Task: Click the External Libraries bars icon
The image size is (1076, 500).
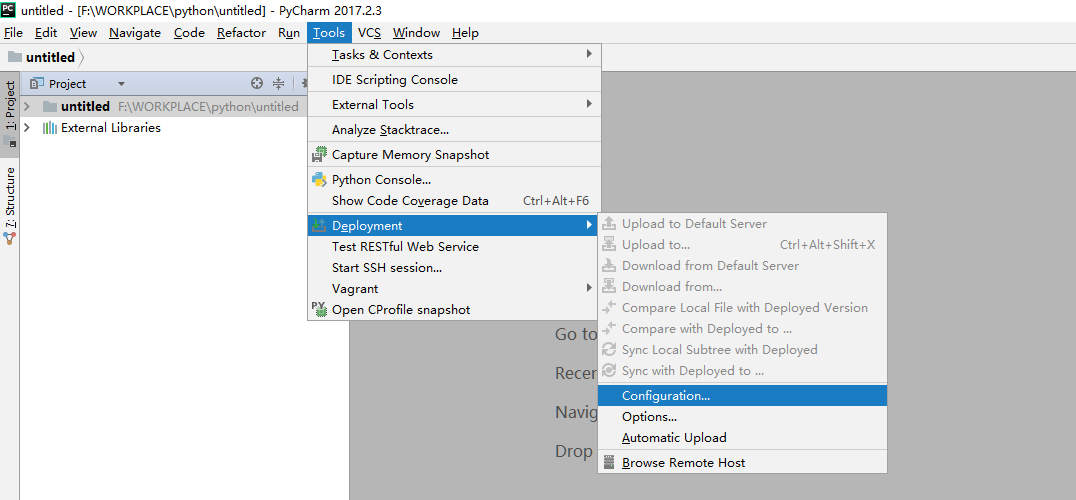Action: pyautogui.click(x=49, y=128)
